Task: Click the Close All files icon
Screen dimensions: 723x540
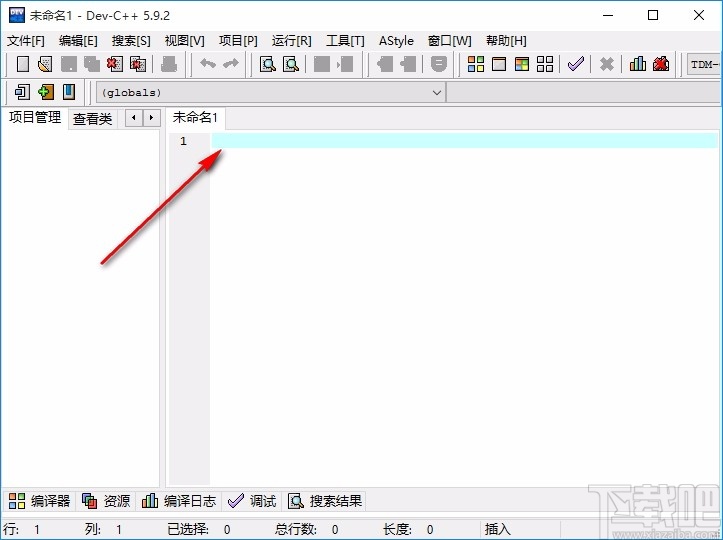Action: click(x=137, y=64)
